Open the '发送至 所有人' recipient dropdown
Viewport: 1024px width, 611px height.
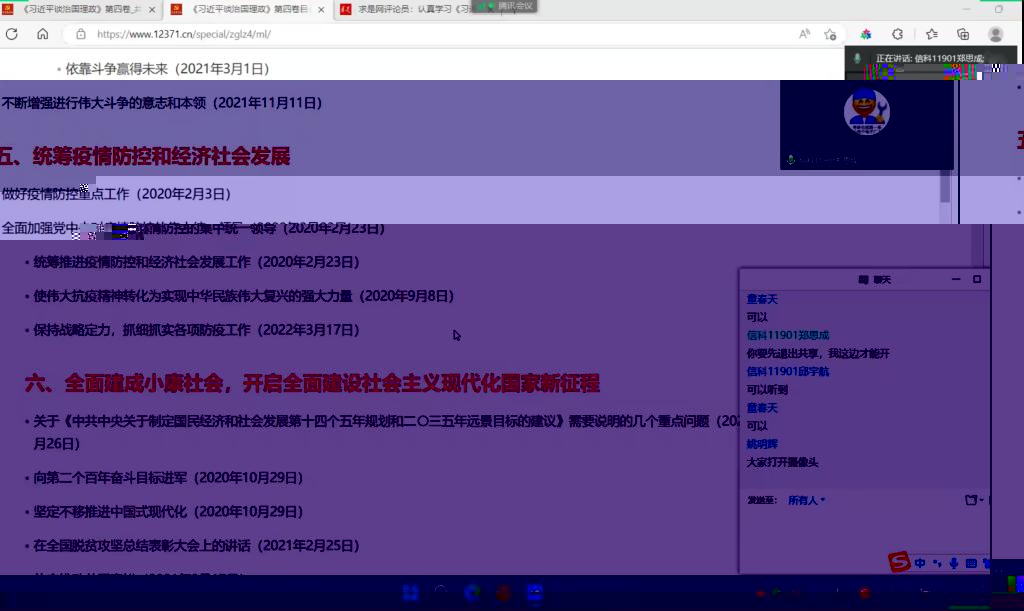coord(806,500)
